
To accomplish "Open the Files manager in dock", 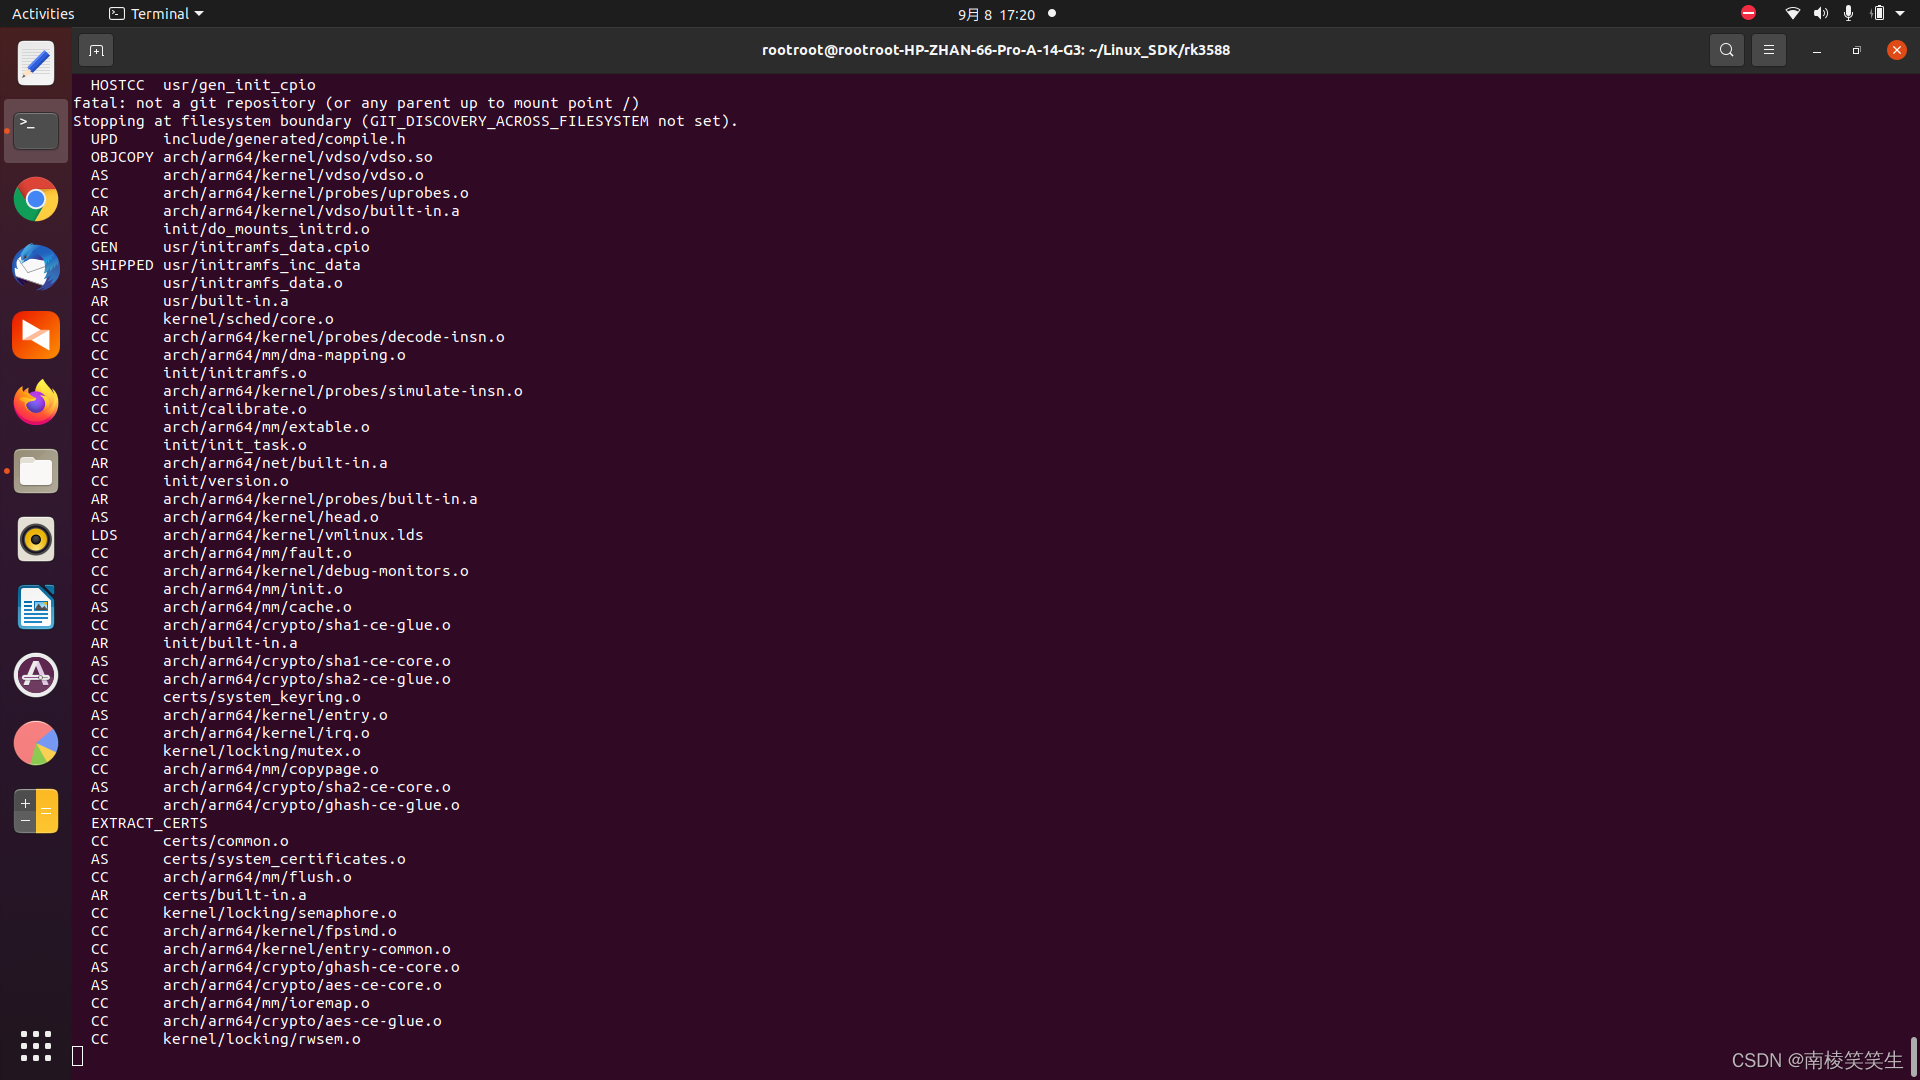I will click(x=36, y=471).
